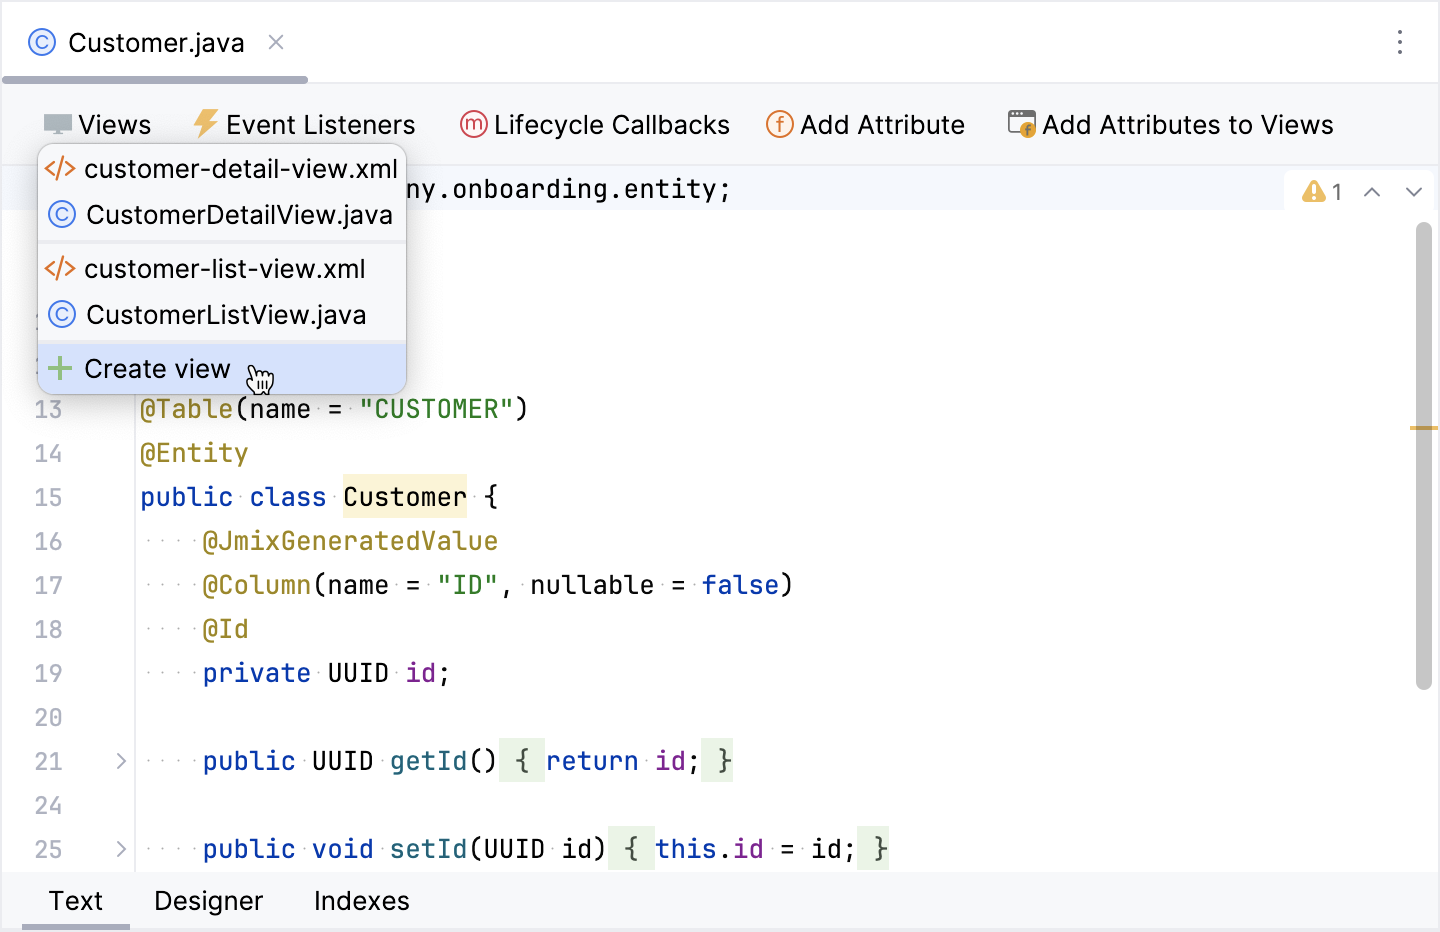The height and width of the screenshot is (932, 1440).
Task: Close the Customer.java editor tab
Action: [276, 42]
